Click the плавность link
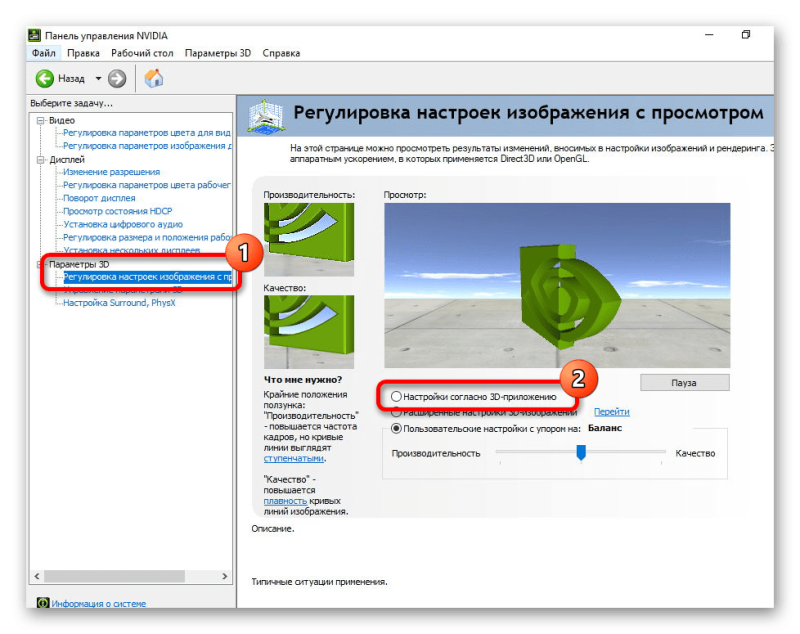The height and width of the screenshot is (634, 800). [x=285, y=501]
